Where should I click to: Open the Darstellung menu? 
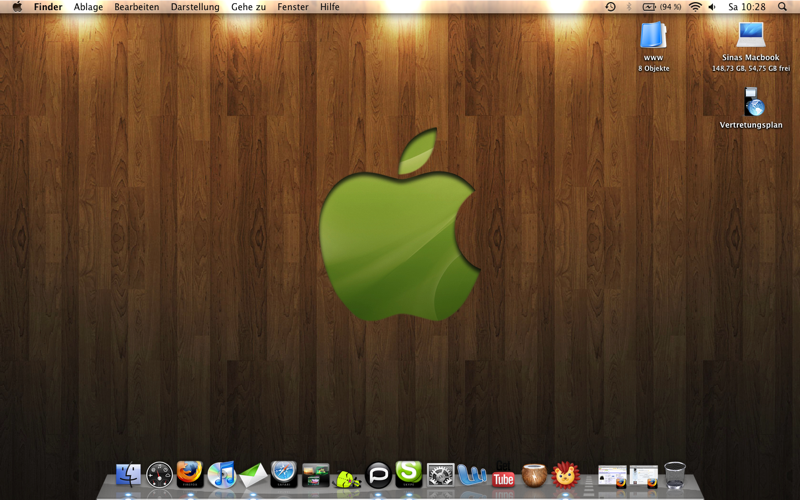pyautogui.click(x=195, y=7)
